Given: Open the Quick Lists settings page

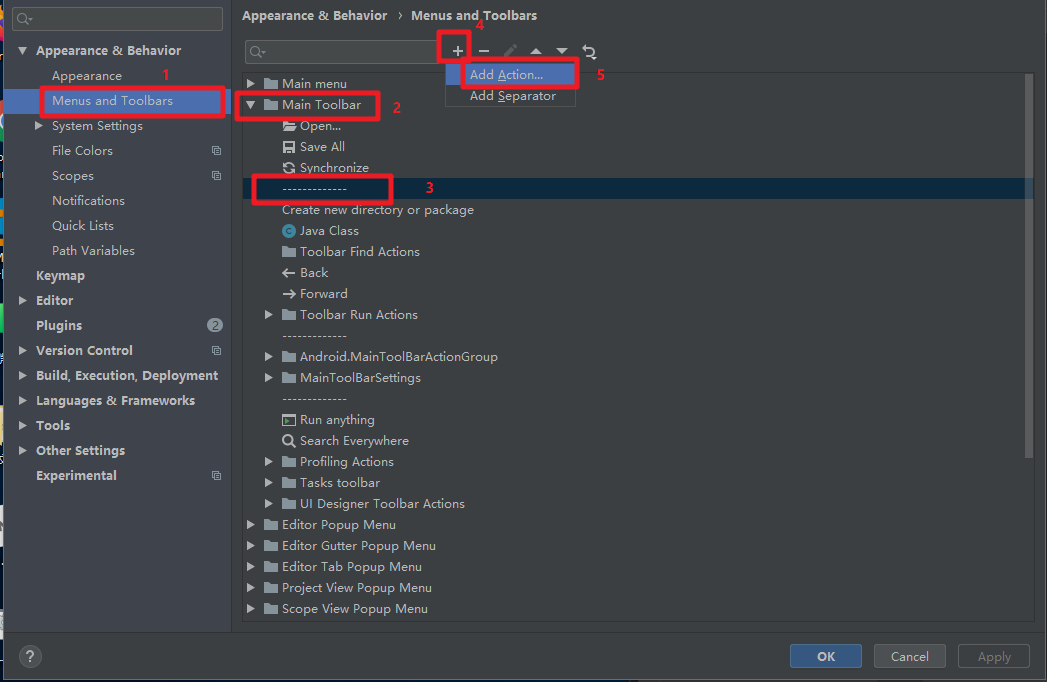Looking at the screenshot, I should [83, 226].
